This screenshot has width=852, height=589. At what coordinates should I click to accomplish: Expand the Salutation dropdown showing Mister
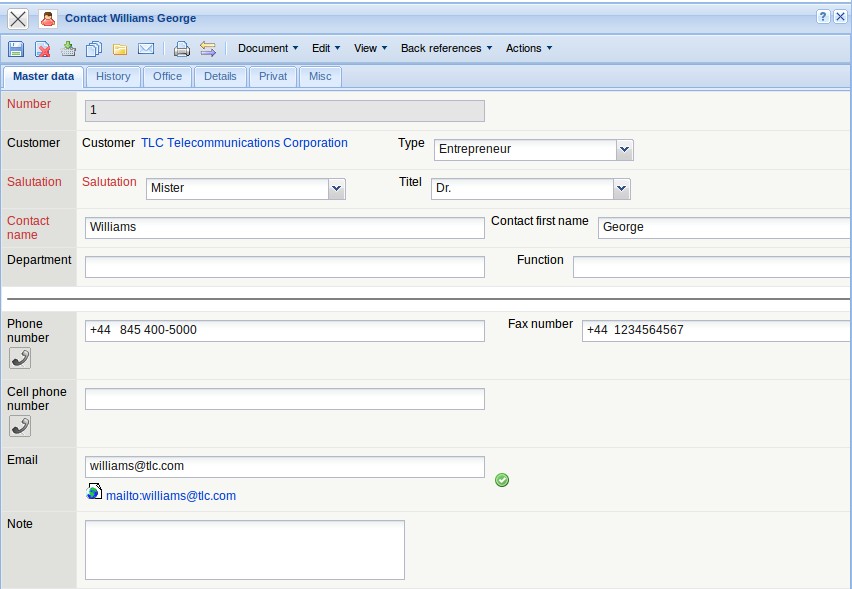pos(336,188)
